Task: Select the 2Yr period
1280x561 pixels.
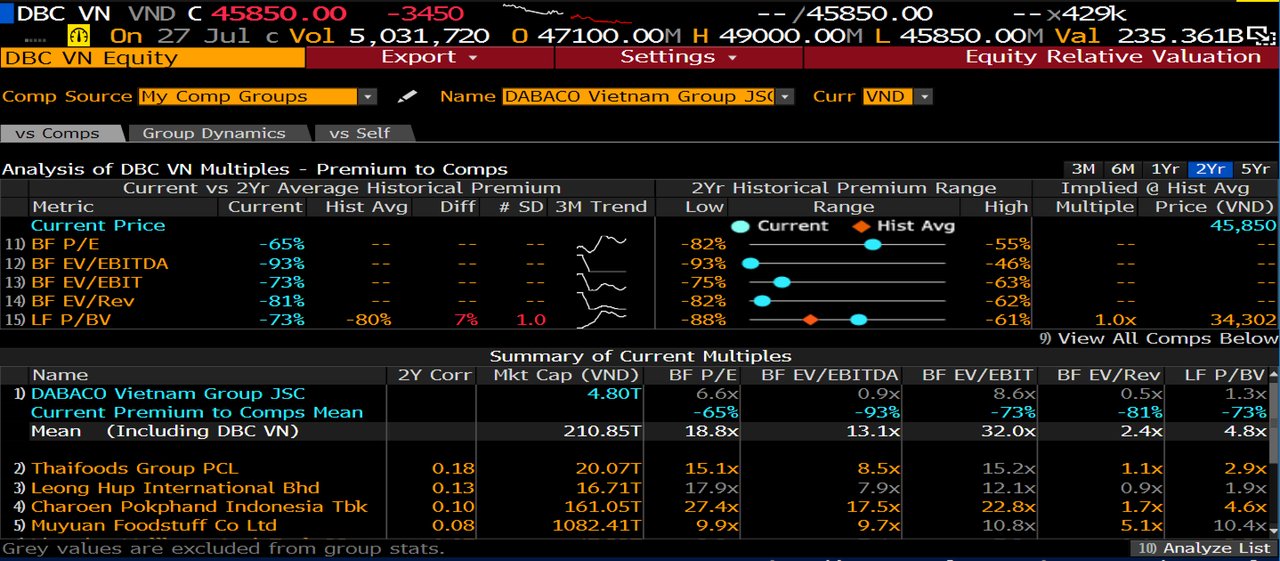Action: pyautogui.click(x=1211, y=169)
